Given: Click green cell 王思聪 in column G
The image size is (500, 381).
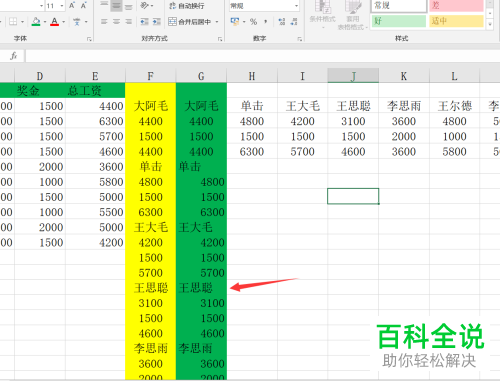Looking at the screenshot, I should tap(201, 288).
